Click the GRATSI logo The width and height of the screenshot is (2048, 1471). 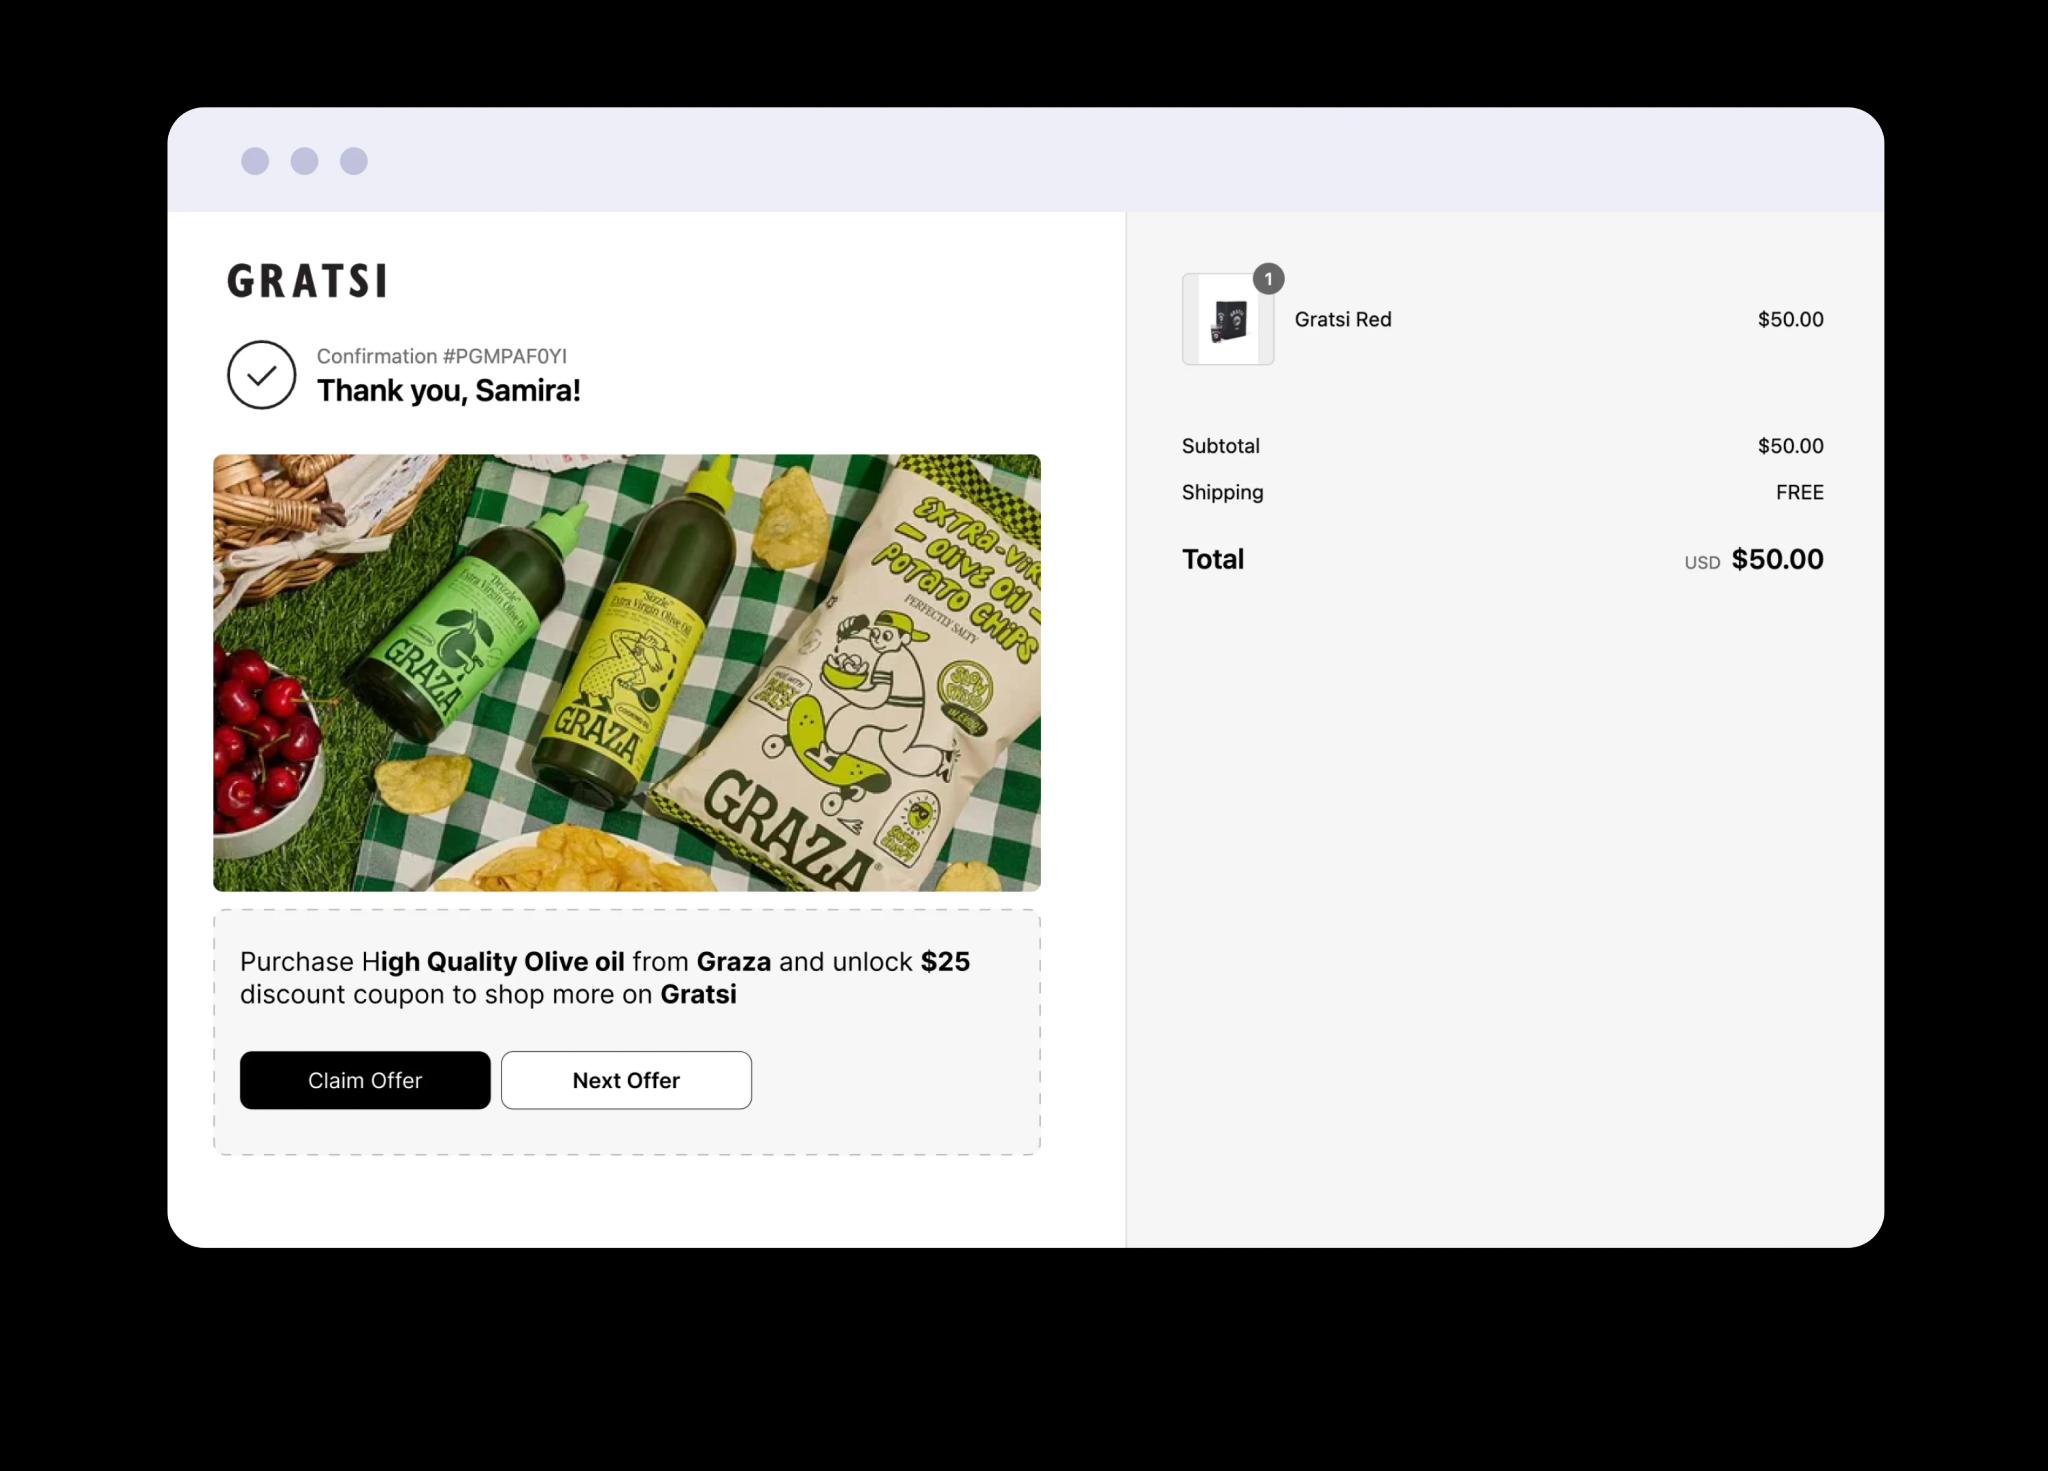pyautogui.click(x=308, y=281)
